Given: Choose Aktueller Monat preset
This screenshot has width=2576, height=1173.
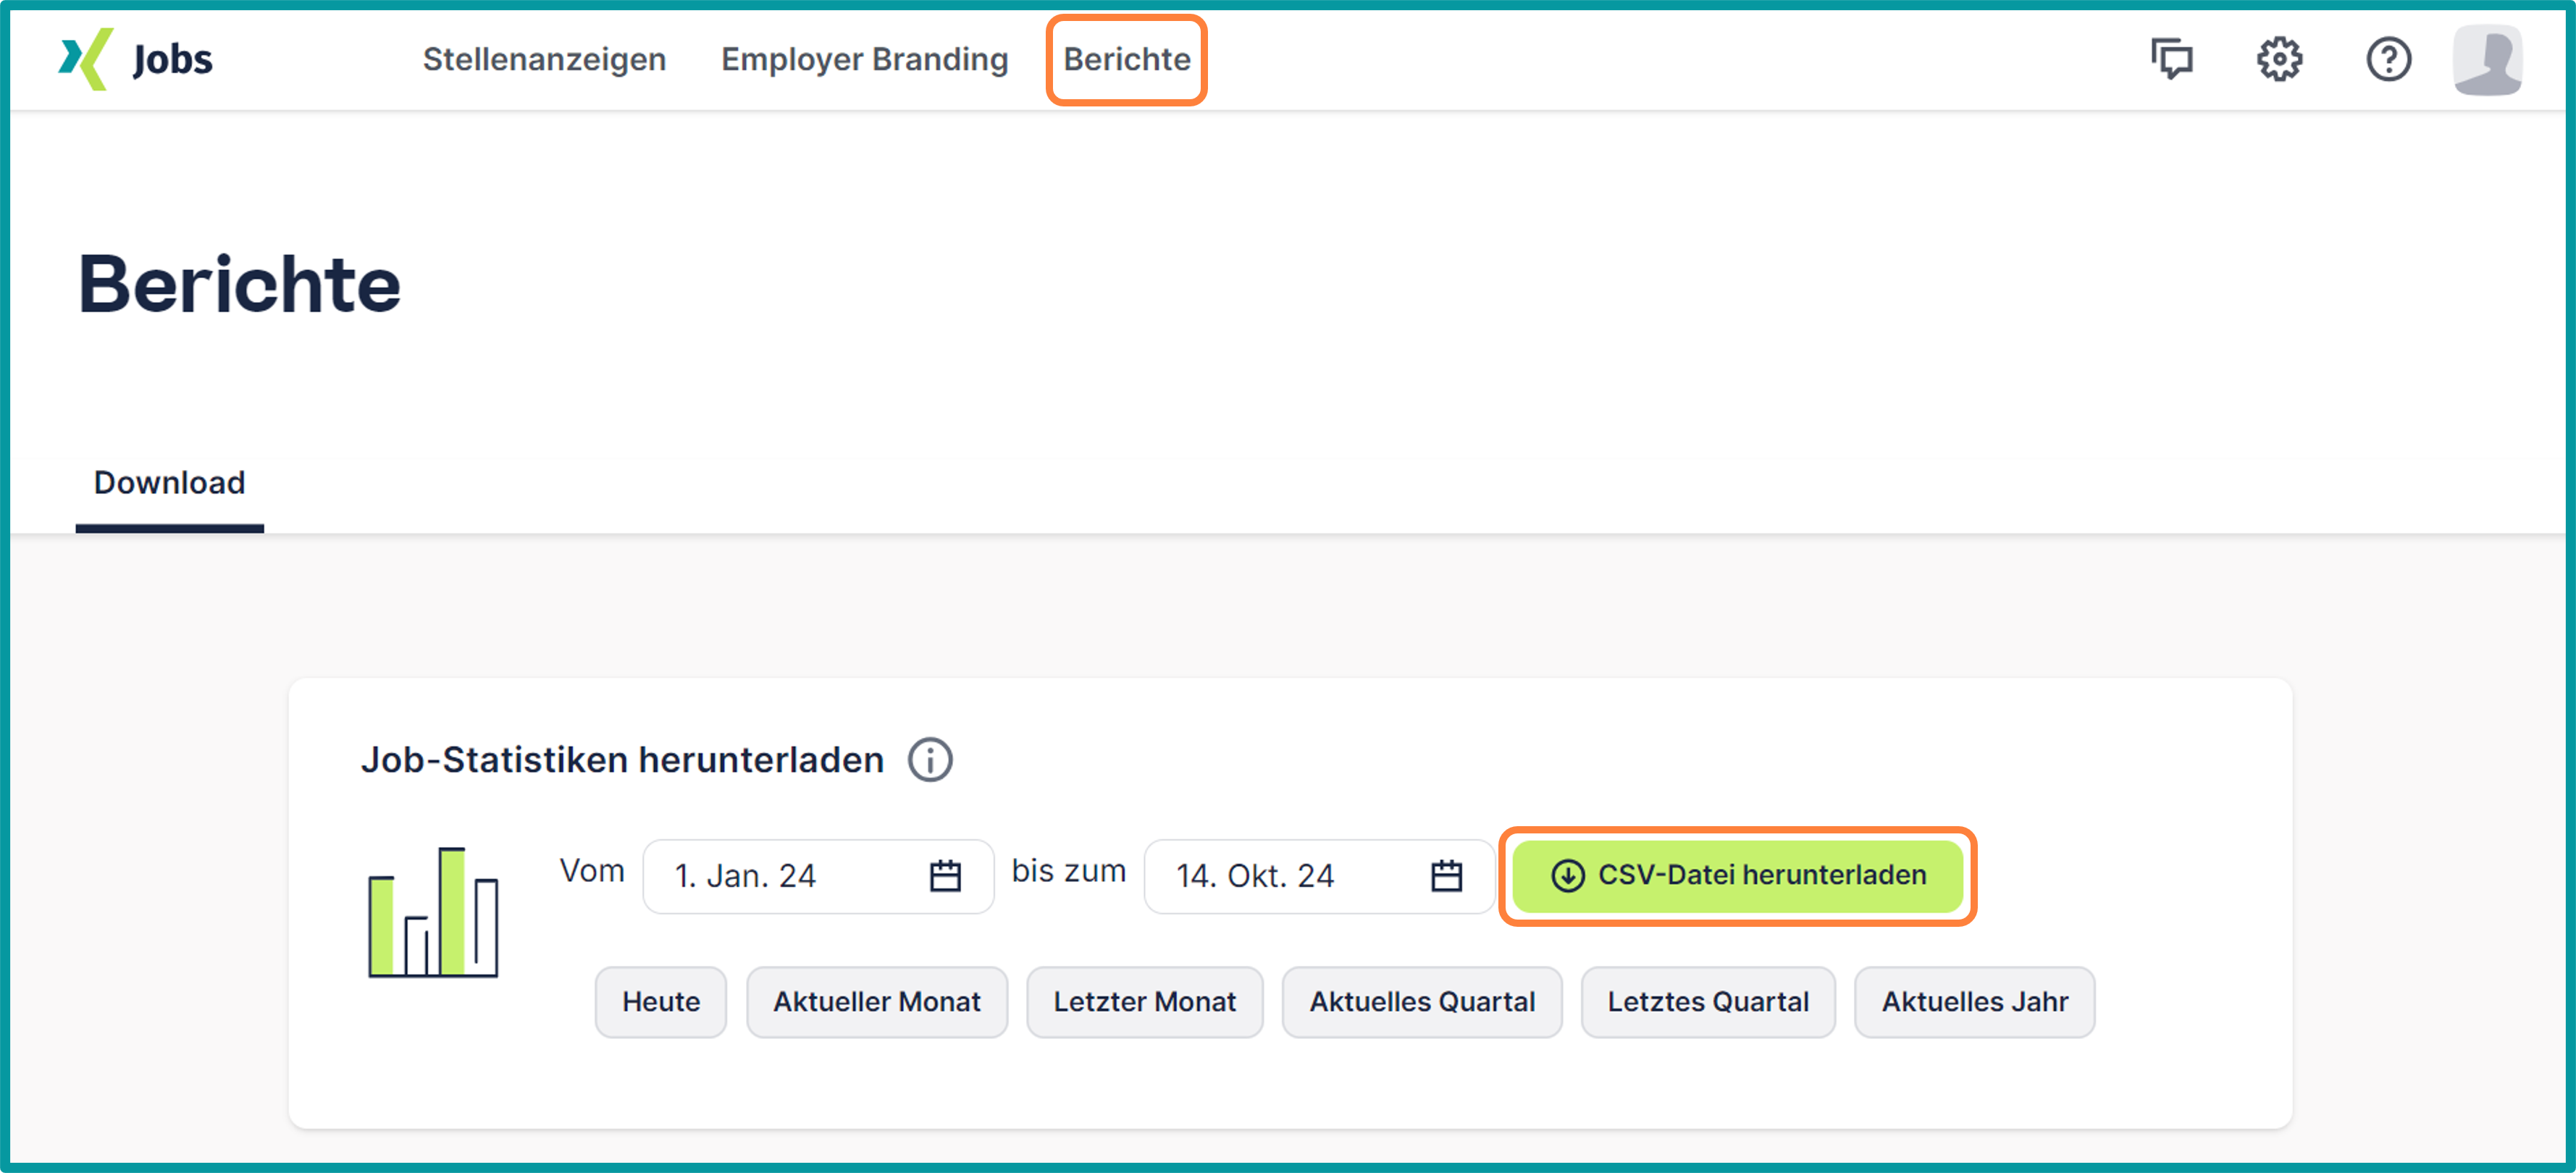Looking at the screenshot, I should pos(876,1001).
